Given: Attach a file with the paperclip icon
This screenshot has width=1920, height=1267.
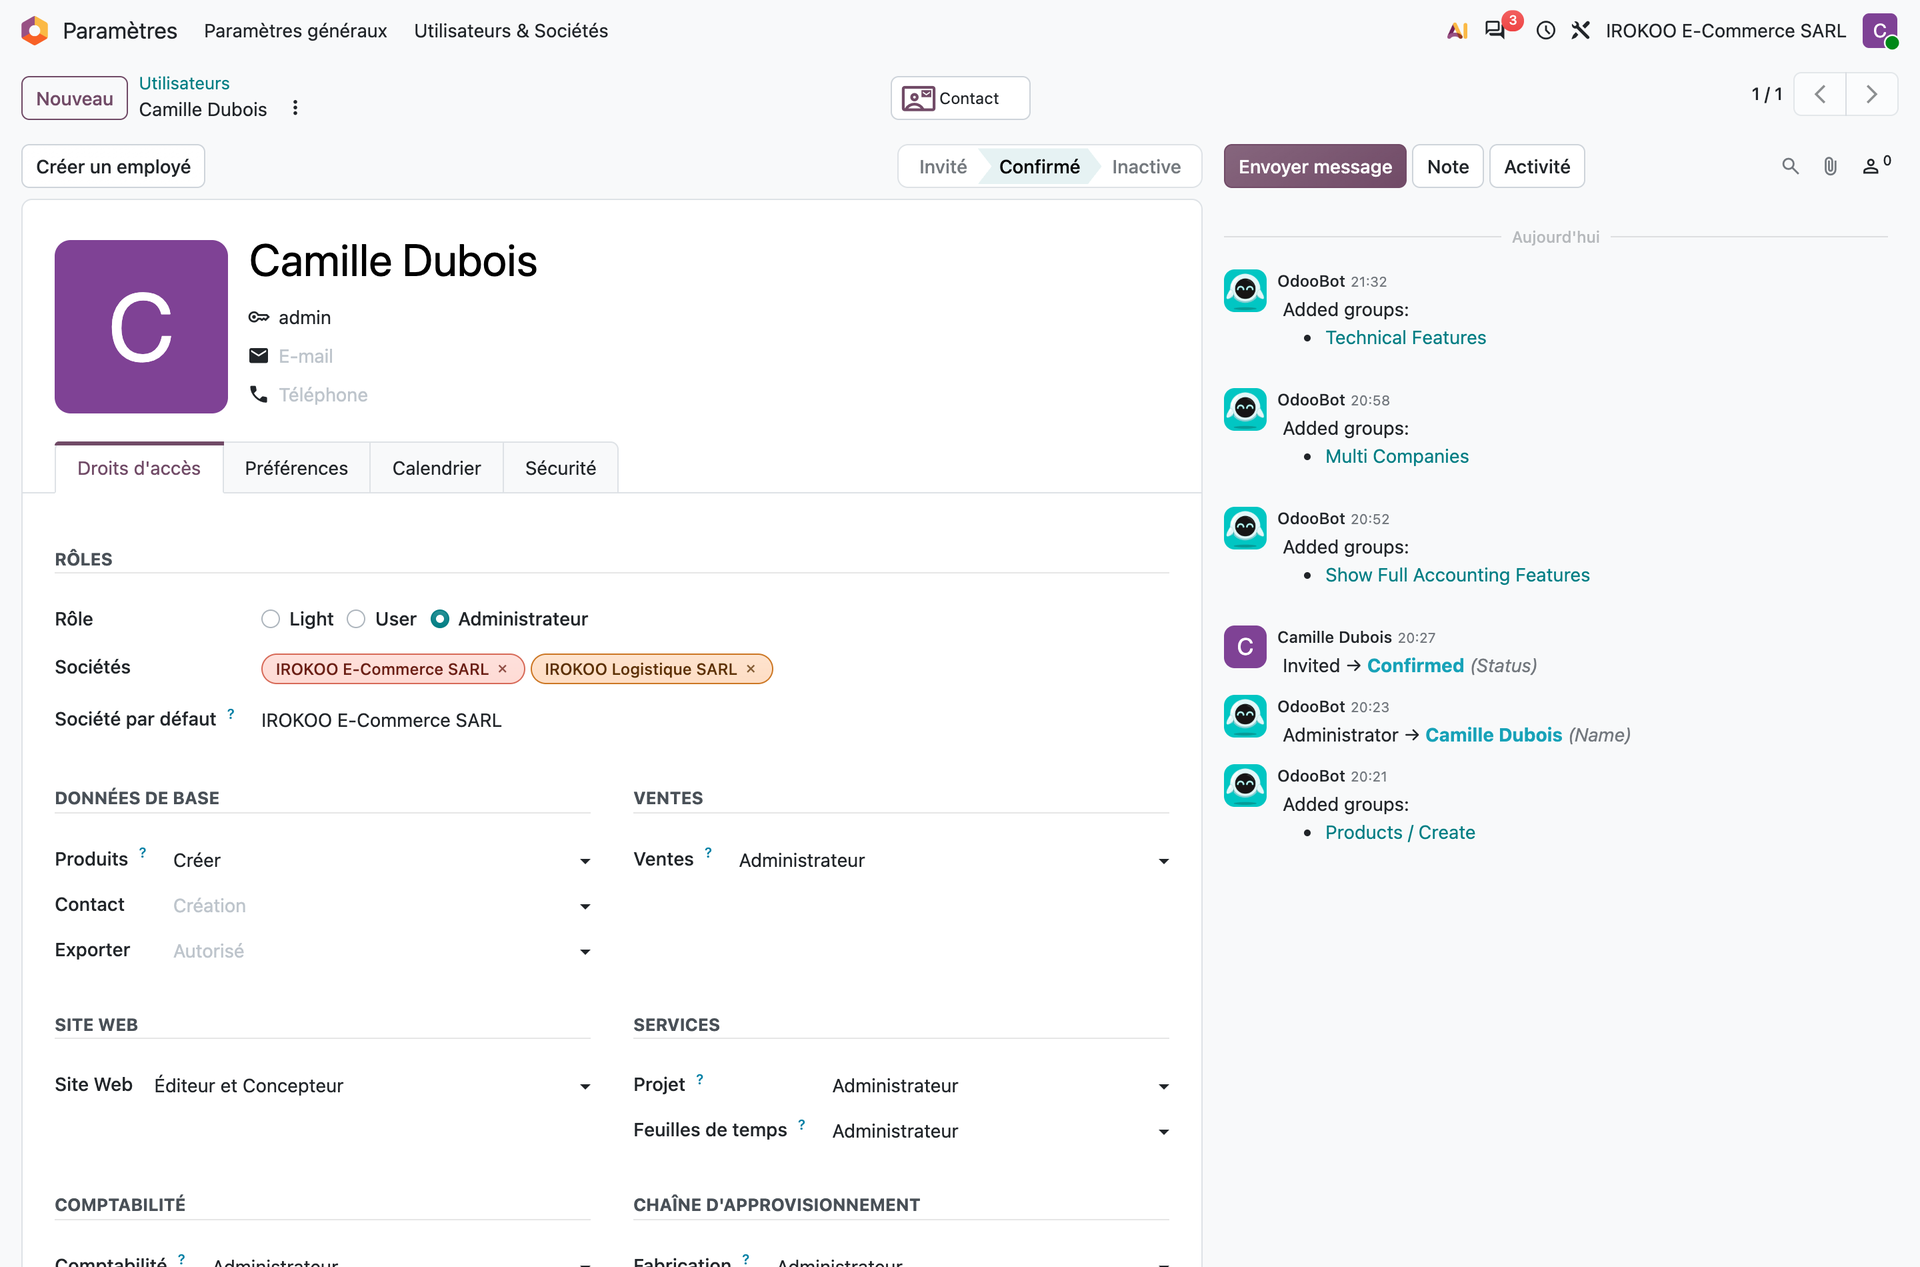Looking at the screenshot, I should 1830,167.
